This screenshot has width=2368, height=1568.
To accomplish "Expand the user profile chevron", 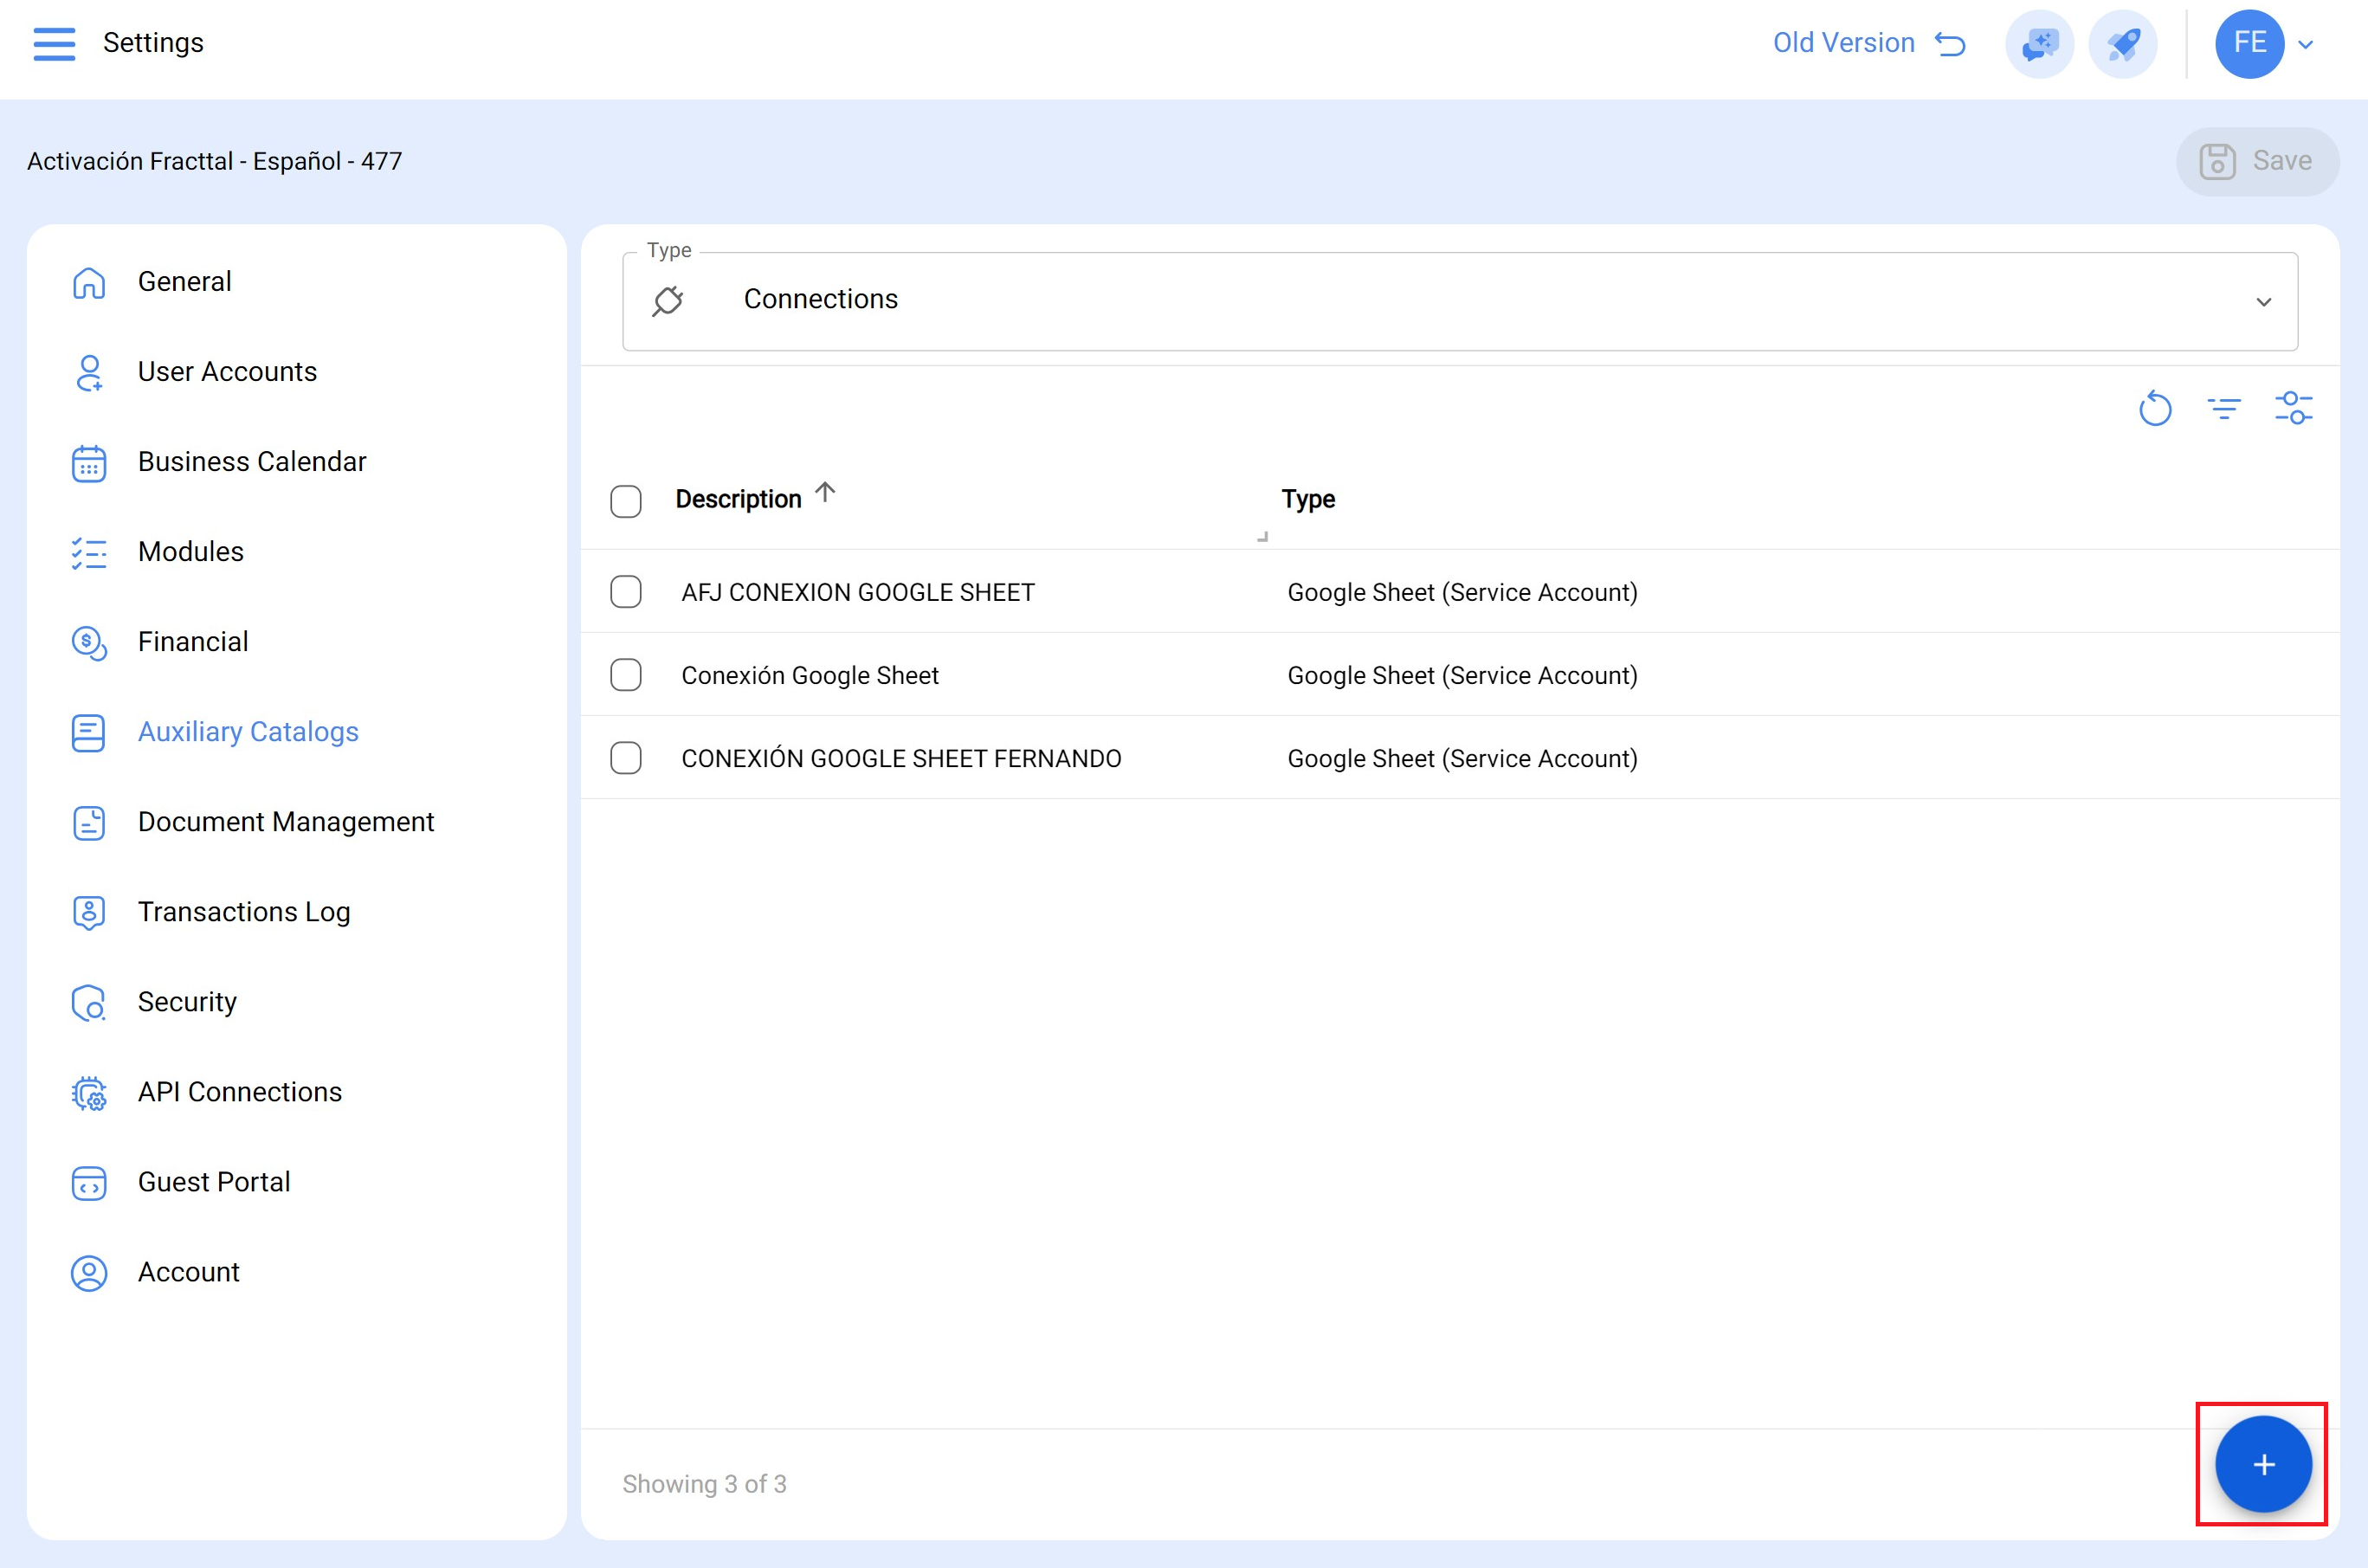I will [2306, 45].
